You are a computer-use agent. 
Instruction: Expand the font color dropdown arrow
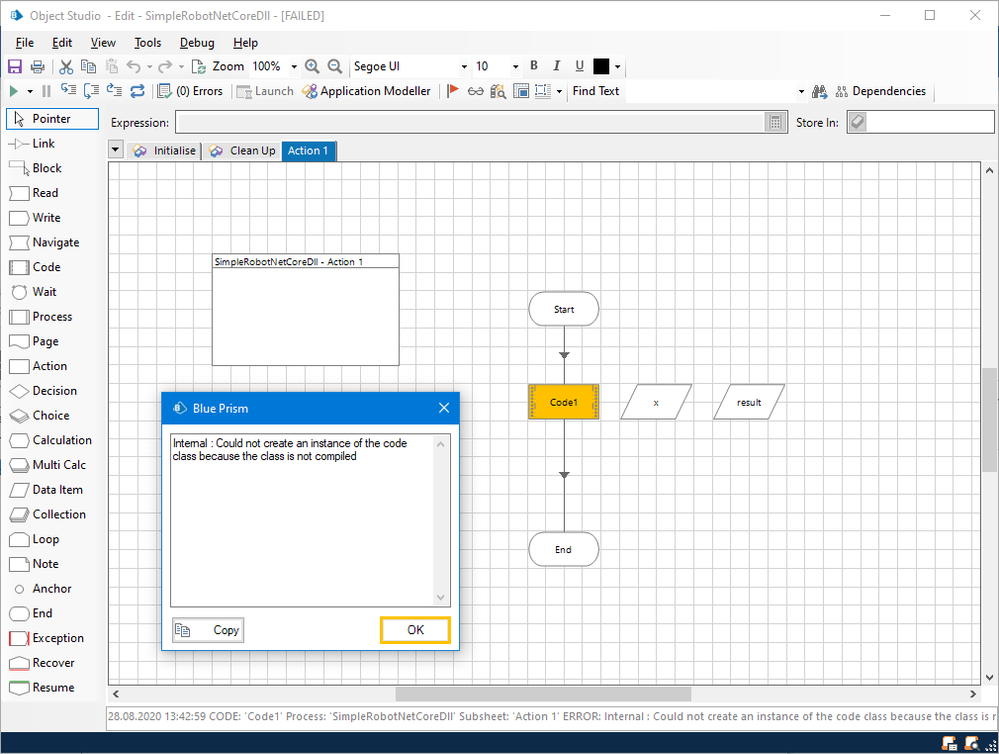(617, 66)
